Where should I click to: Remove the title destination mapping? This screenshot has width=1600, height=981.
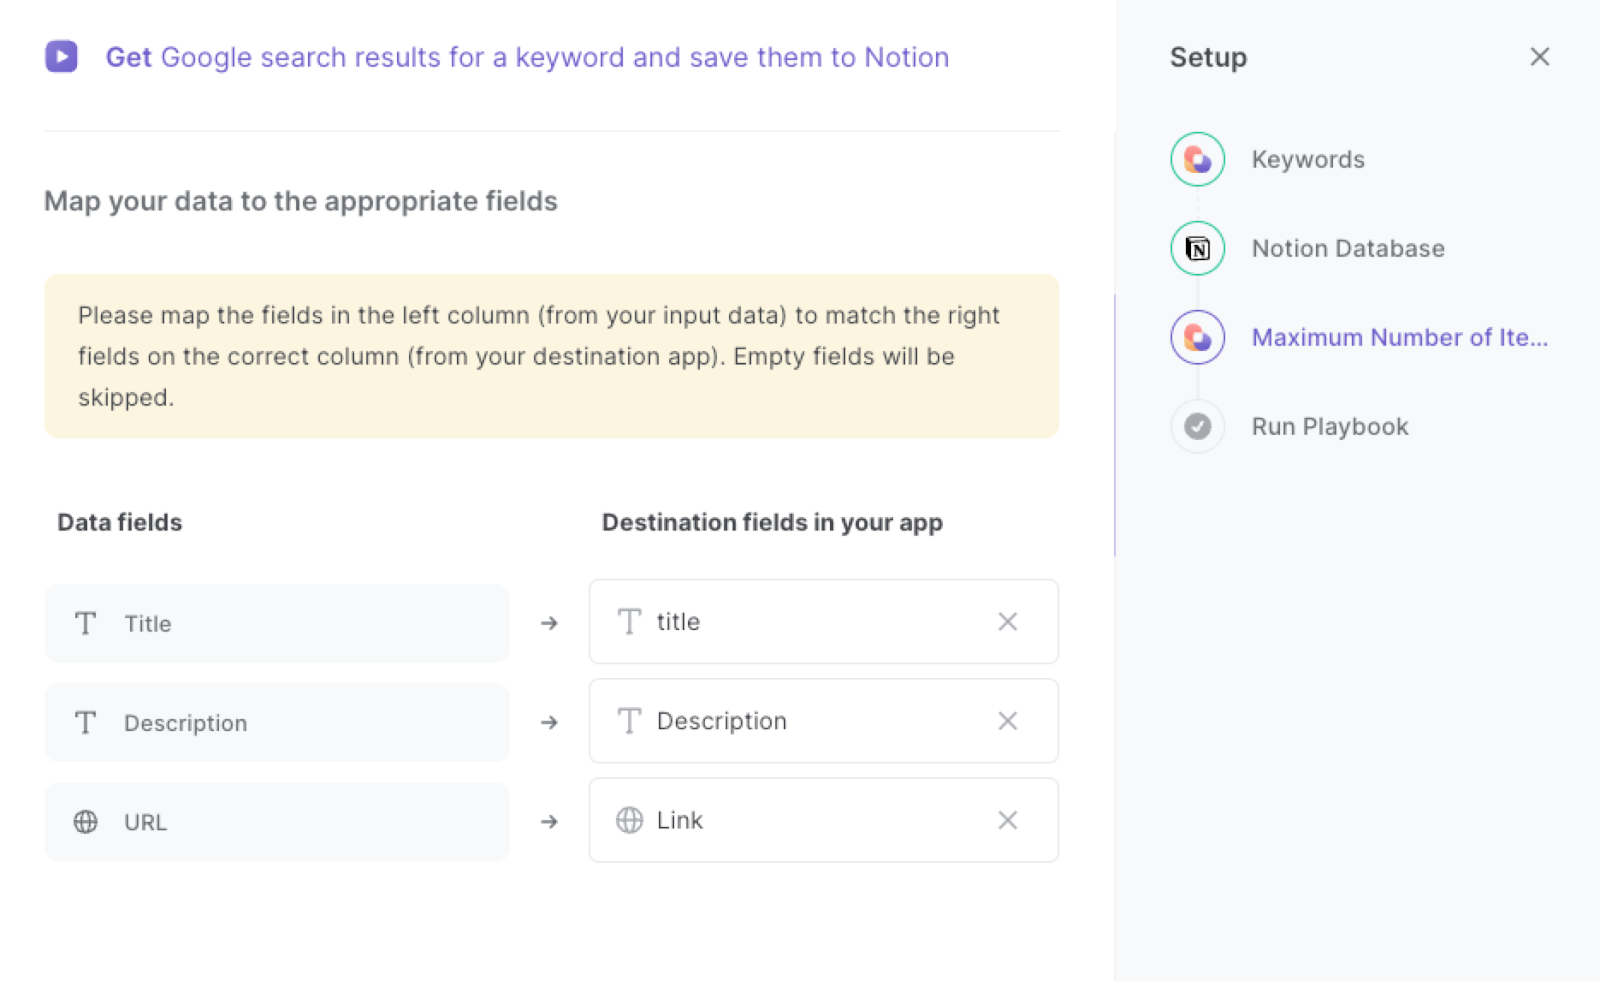[x=1007, y=621]
